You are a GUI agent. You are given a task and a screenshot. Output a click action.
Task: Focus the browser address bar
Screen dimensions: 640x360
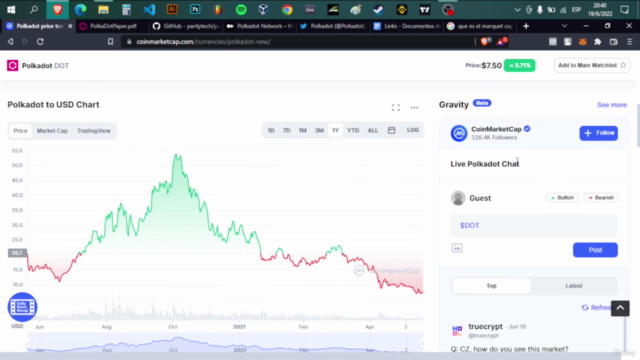click(x=298, y=42)
